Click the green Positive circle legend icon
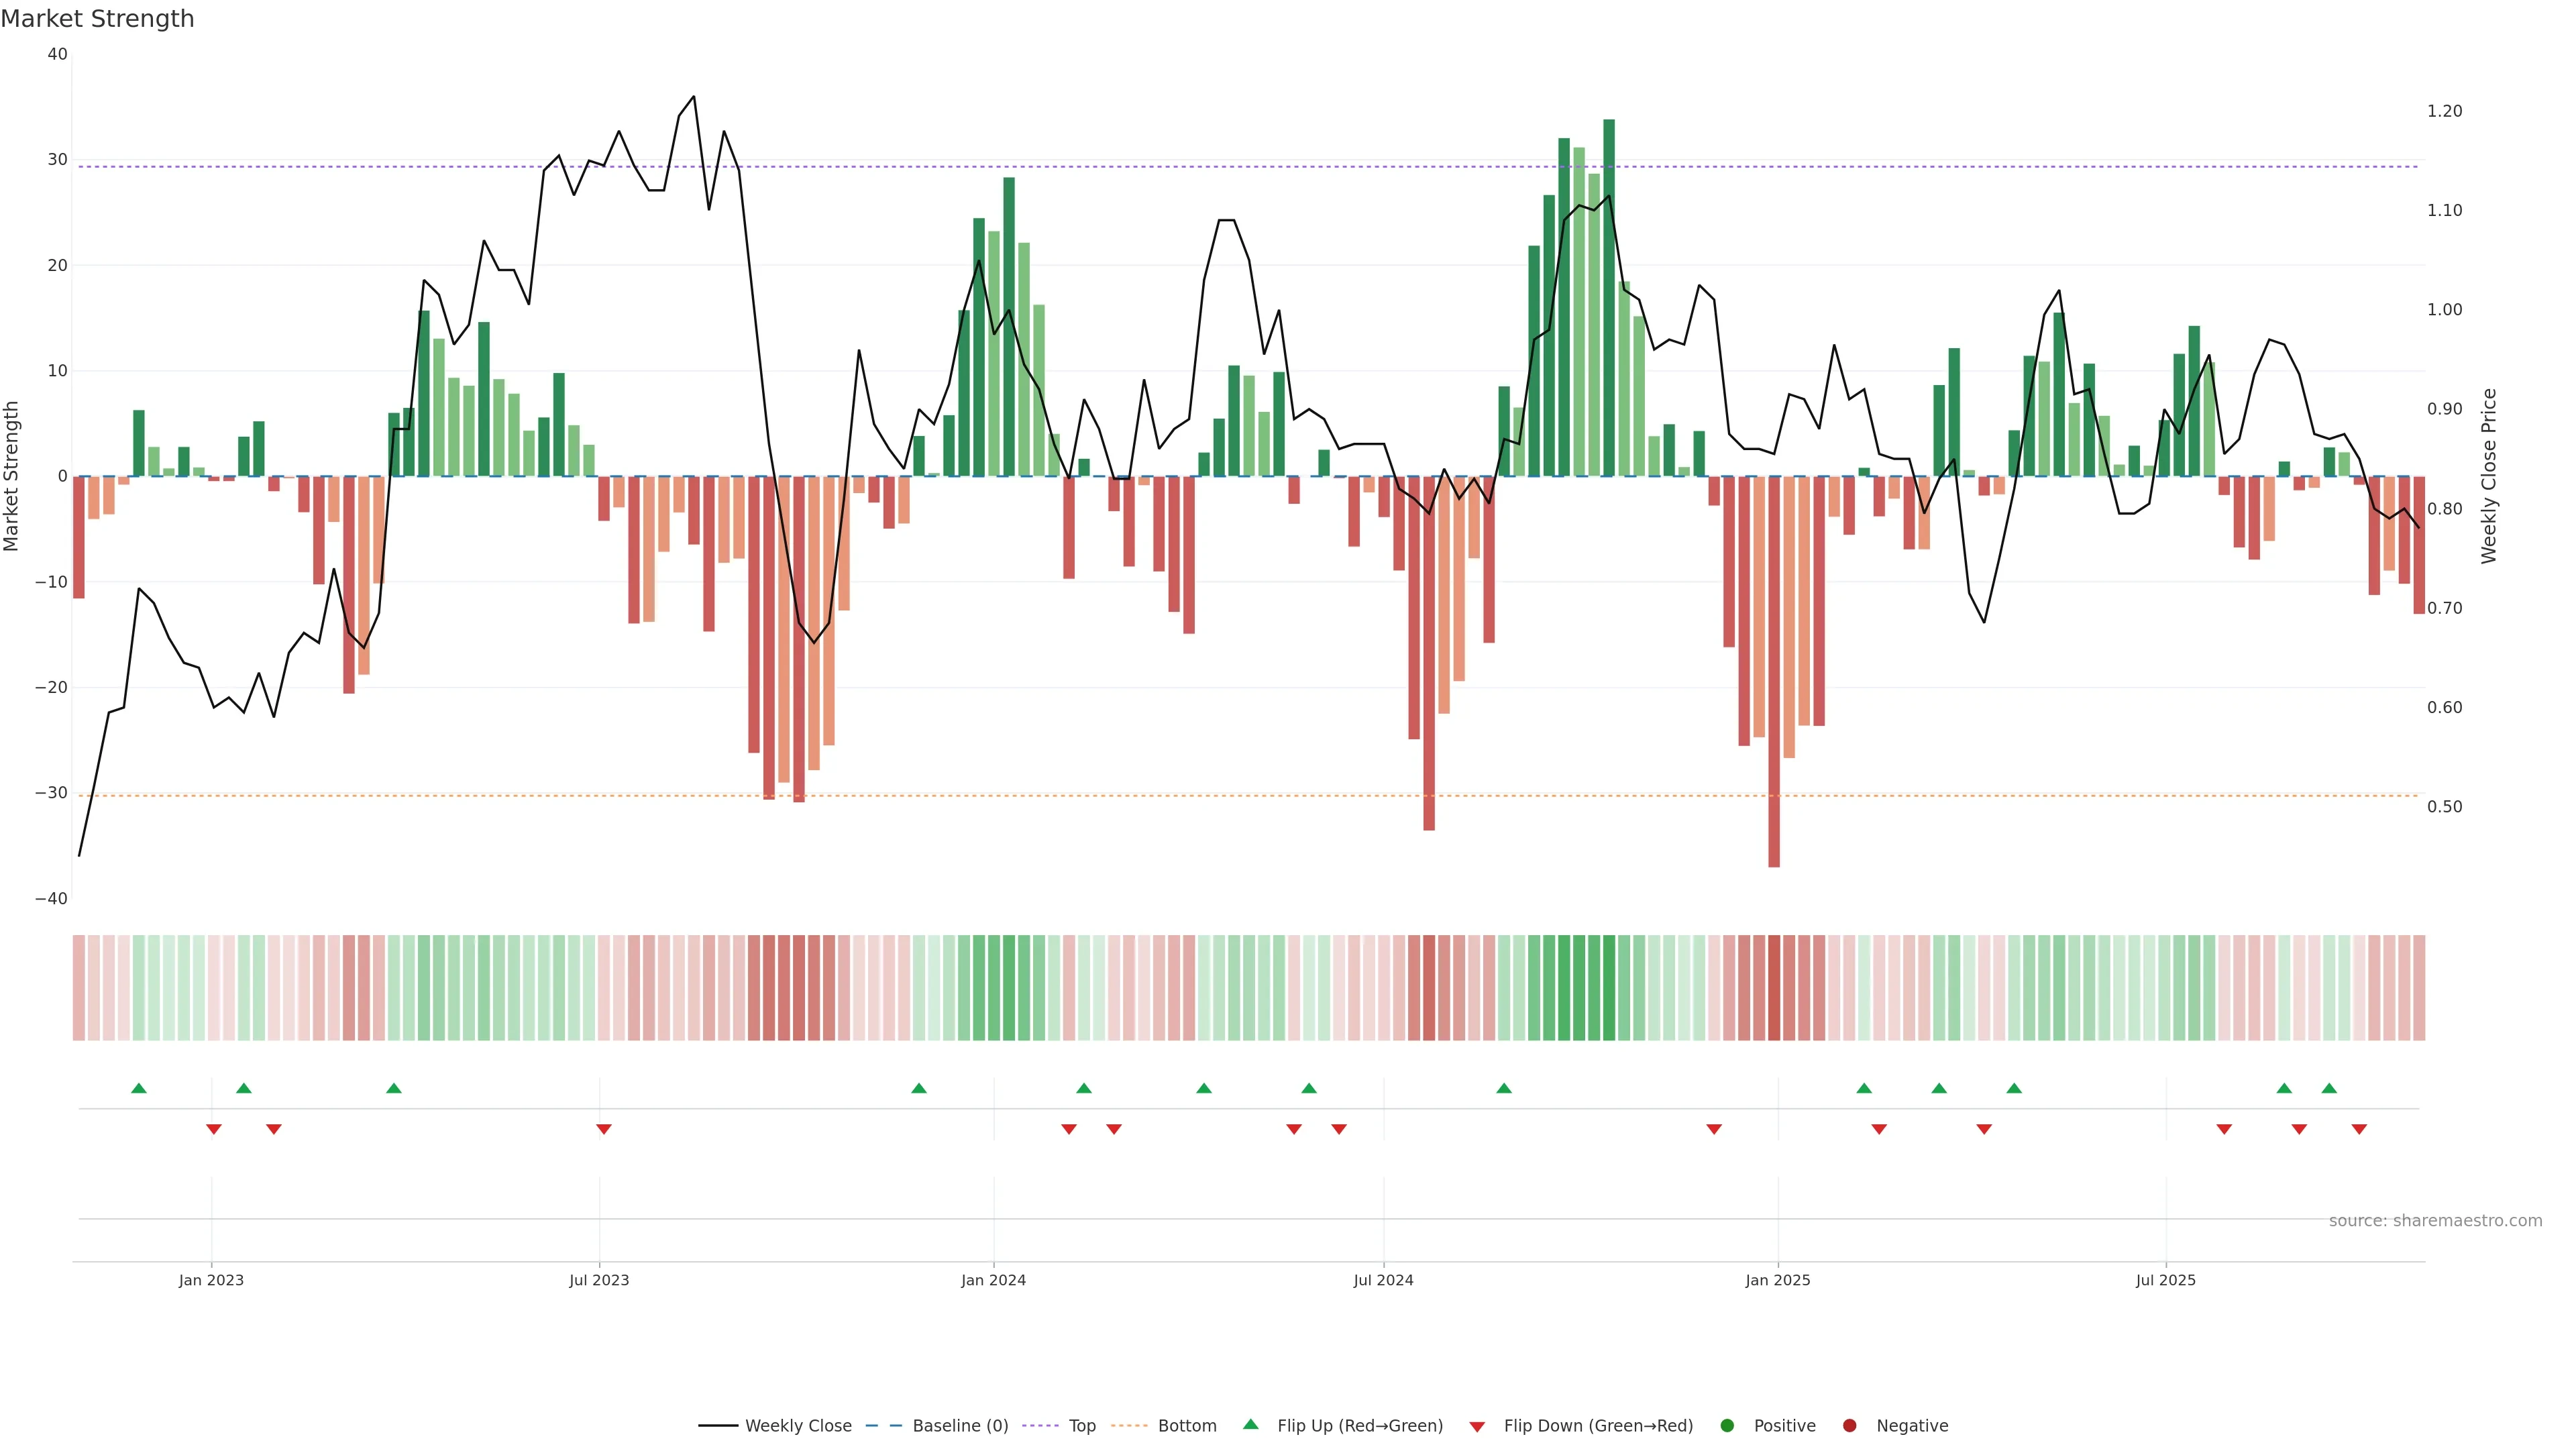The height and width of the screenshot is (1449, 2576). (x=1727, y=1426)
